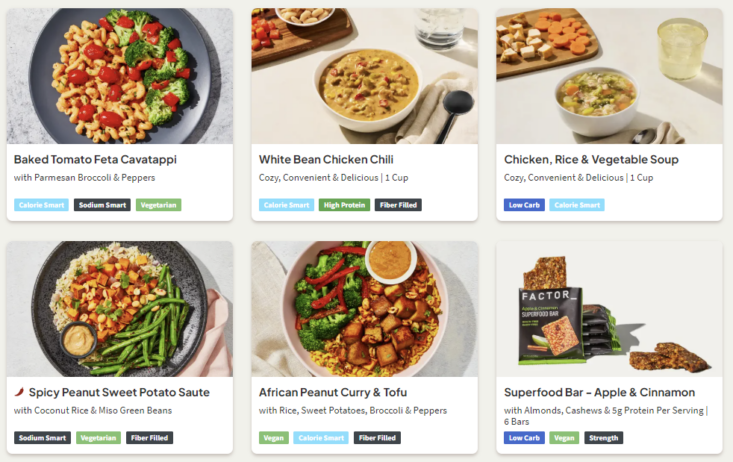Click the Vegan tag on African Peanut Curry
The image size is (733, 462).
click(273, 437)
